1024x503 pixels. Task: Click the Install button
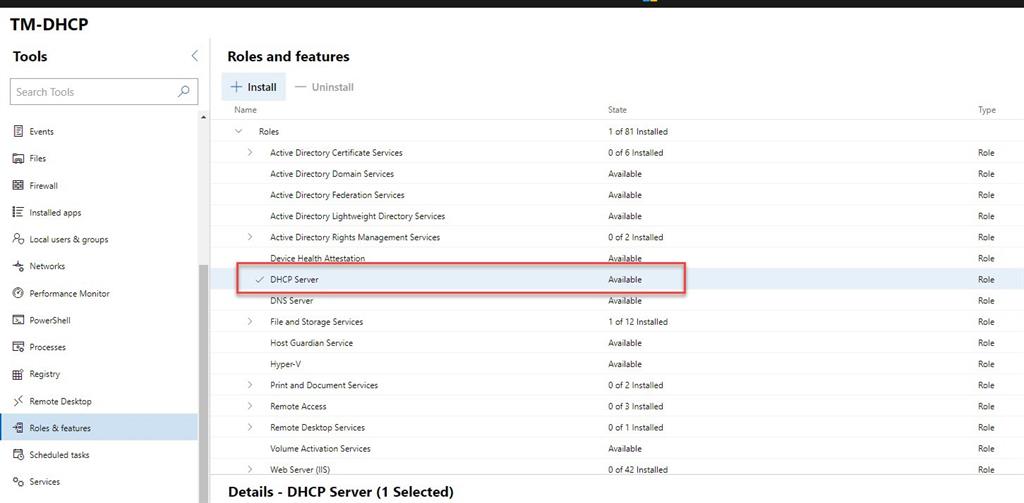[x=254, y=87]
